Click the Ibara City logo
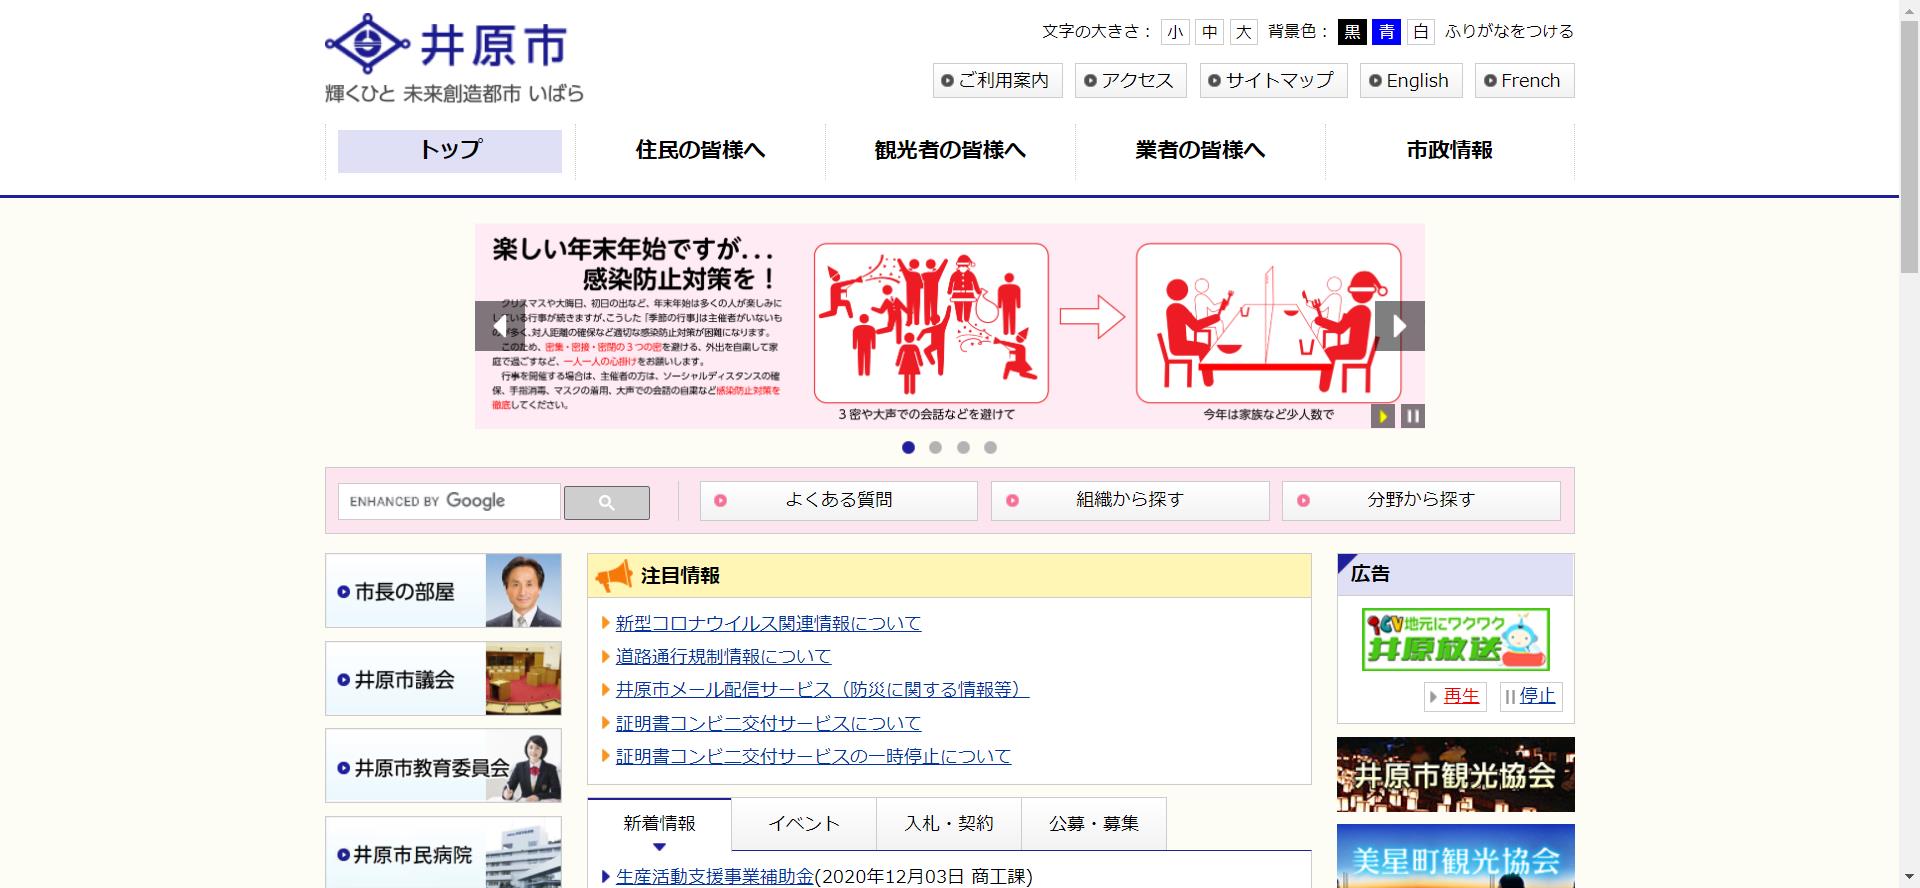This screenshot has height=888, width=1920. coord(454,58)
